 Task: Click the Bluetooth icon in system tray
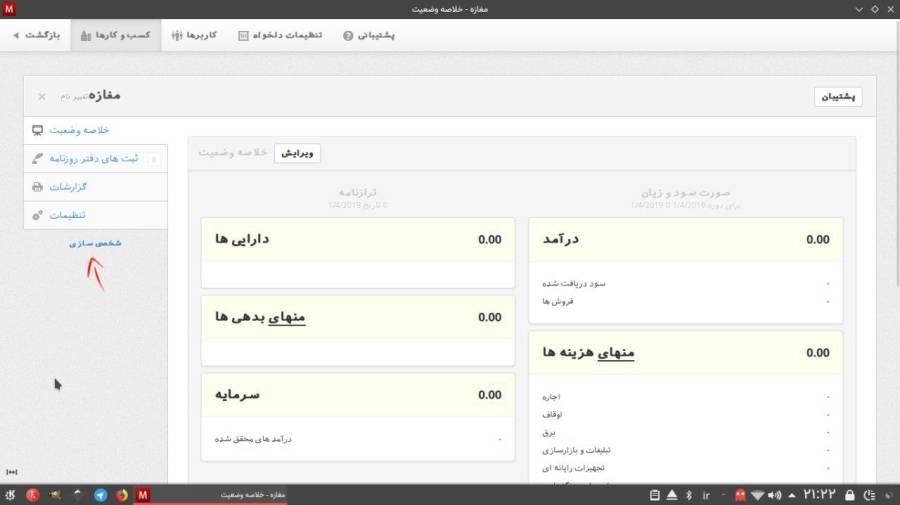(688, 495)
